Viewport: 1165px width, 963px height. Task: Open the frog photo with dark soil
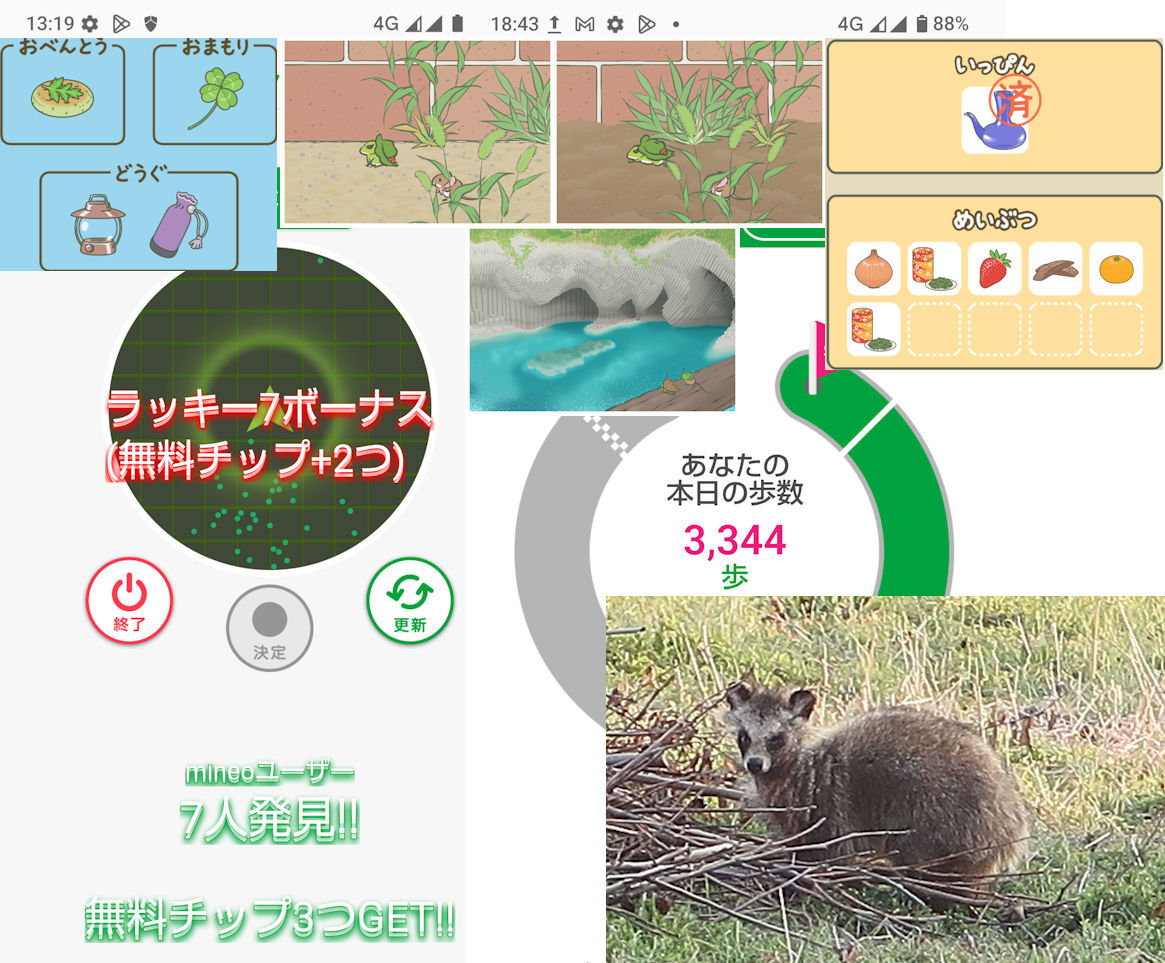pyautogui.click(x=689, y=132)
